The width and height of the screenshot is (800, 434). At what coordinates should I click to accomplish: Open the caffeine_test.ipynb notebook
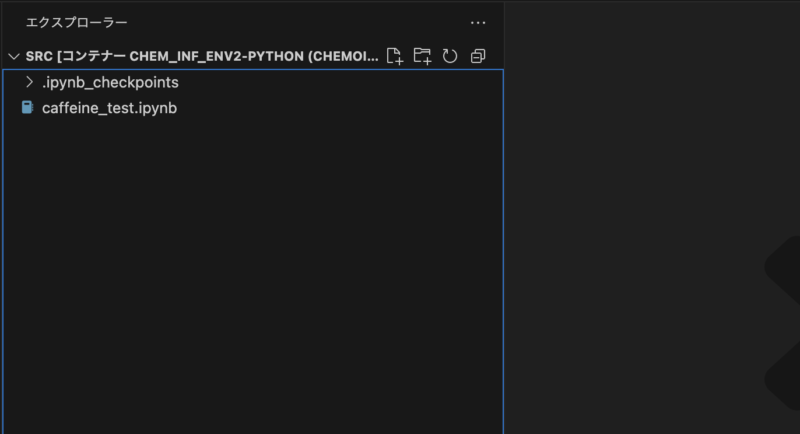tap(109, 108)
